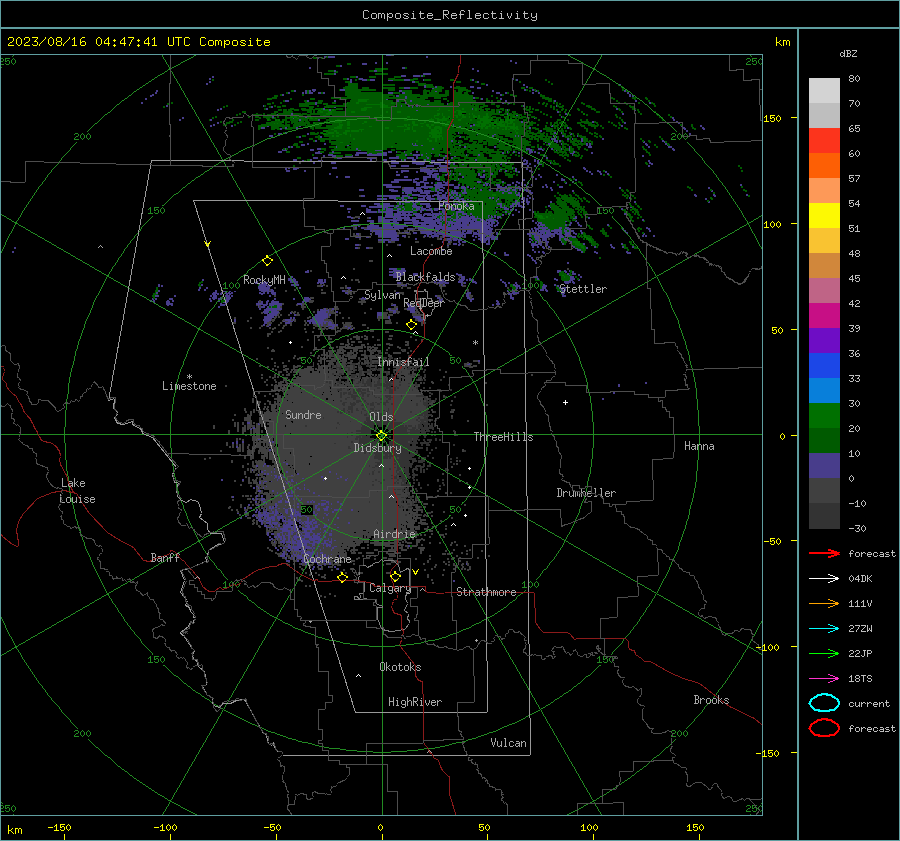The image size is (900, 841).
Task: Click the ThreeHills city label
Action: pyautogui.click(x=503, y=437)
